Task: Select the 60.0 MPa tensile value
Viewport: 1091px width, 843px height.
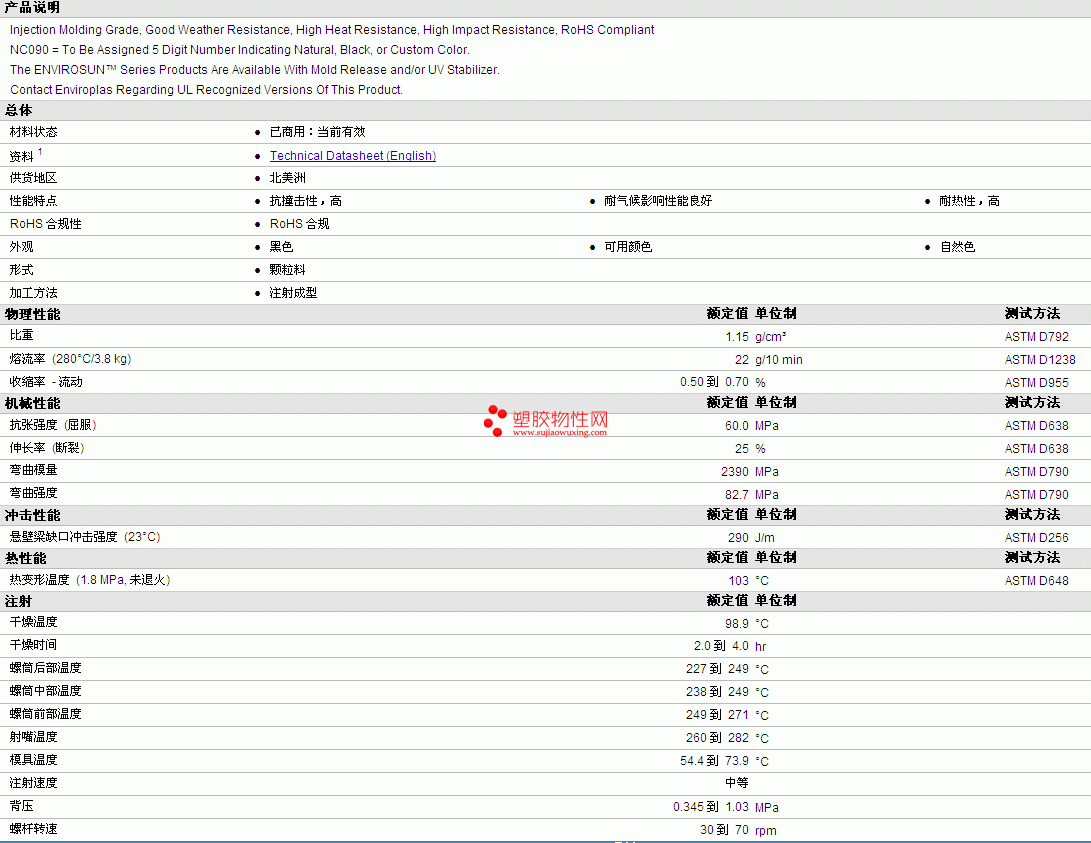Action: (751, 426)
